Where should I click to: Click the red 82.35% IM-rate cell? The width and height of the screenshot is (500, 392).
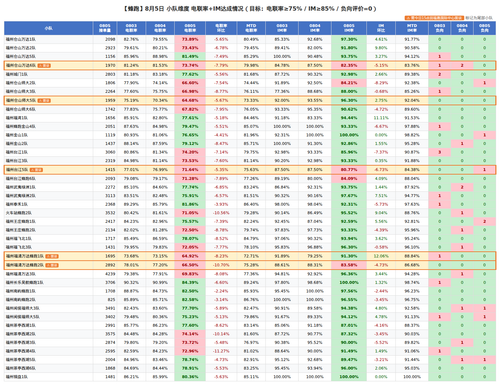coord(349,66)
